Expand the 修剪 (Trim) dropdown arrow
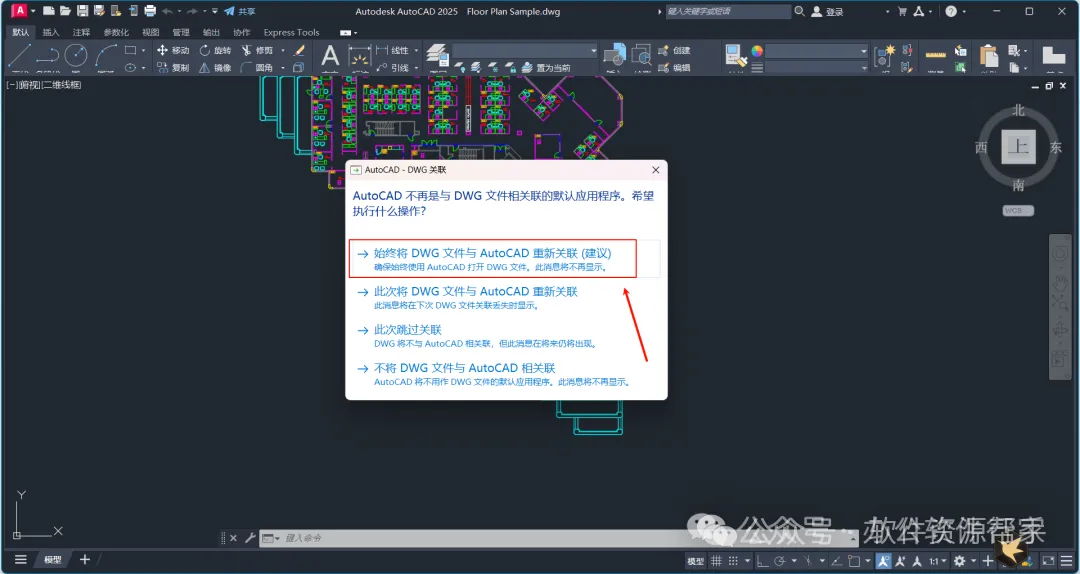Screen dimensions: 1080x574 coord(282,51)
